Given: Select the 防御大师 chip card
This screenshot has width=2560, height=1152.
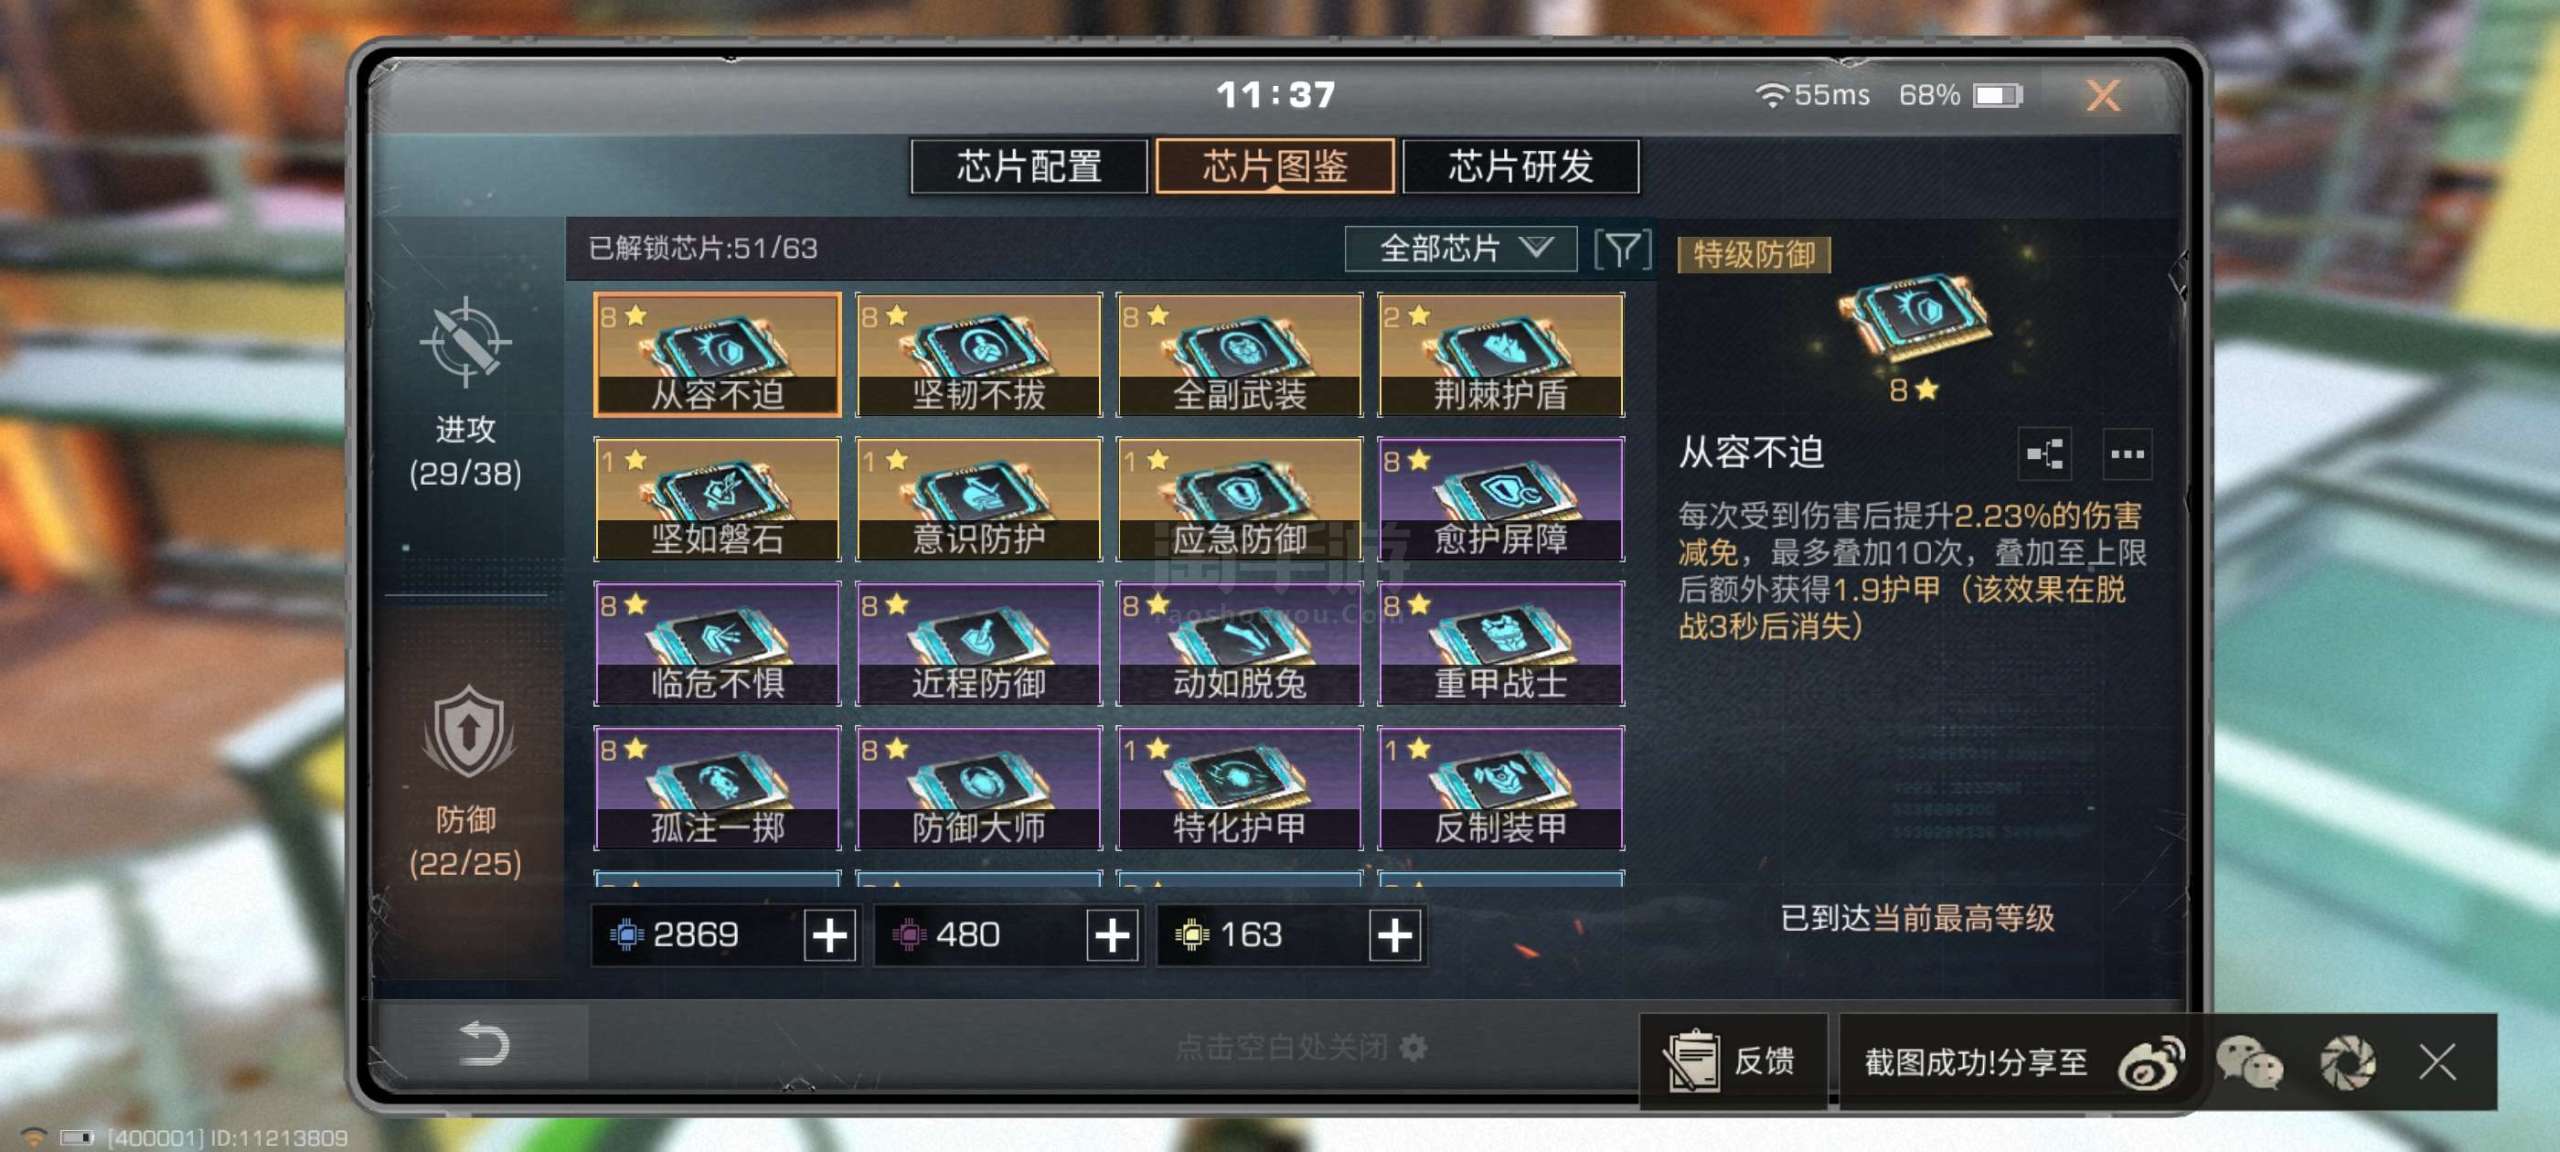Looking at the screenshot, I should pos(979,788).
